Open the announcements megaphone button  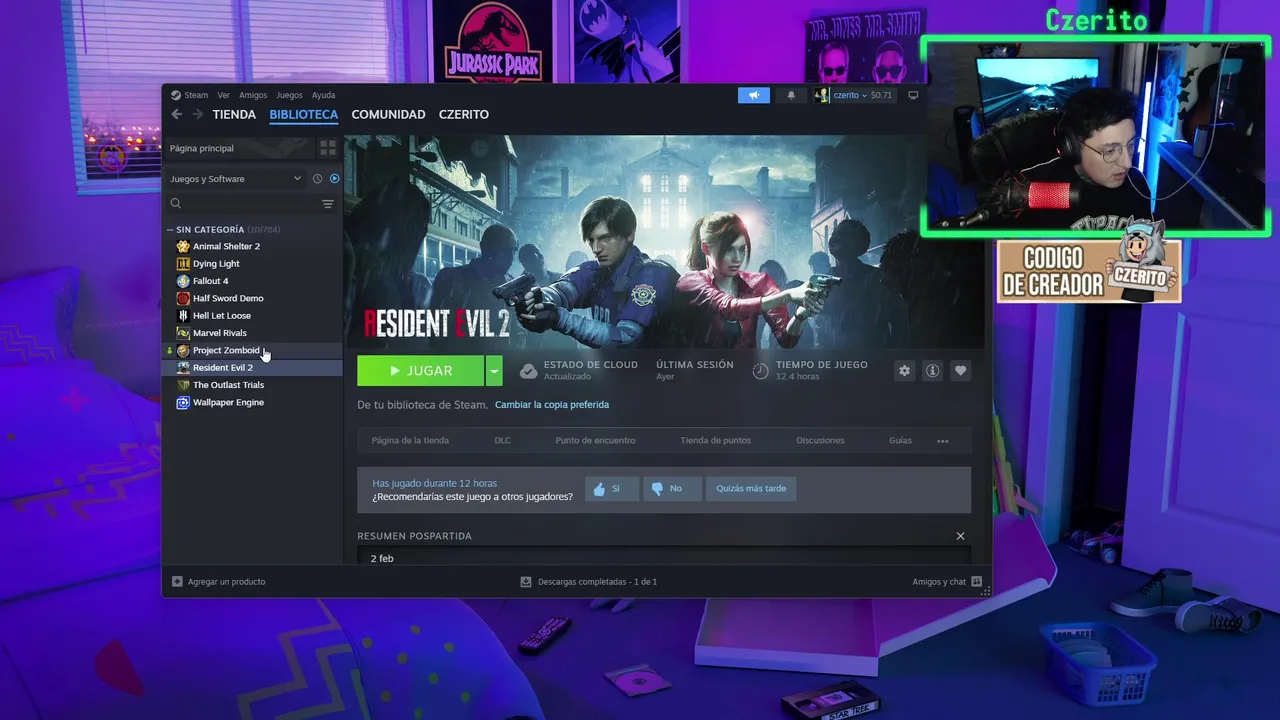(x=754, y=95)
